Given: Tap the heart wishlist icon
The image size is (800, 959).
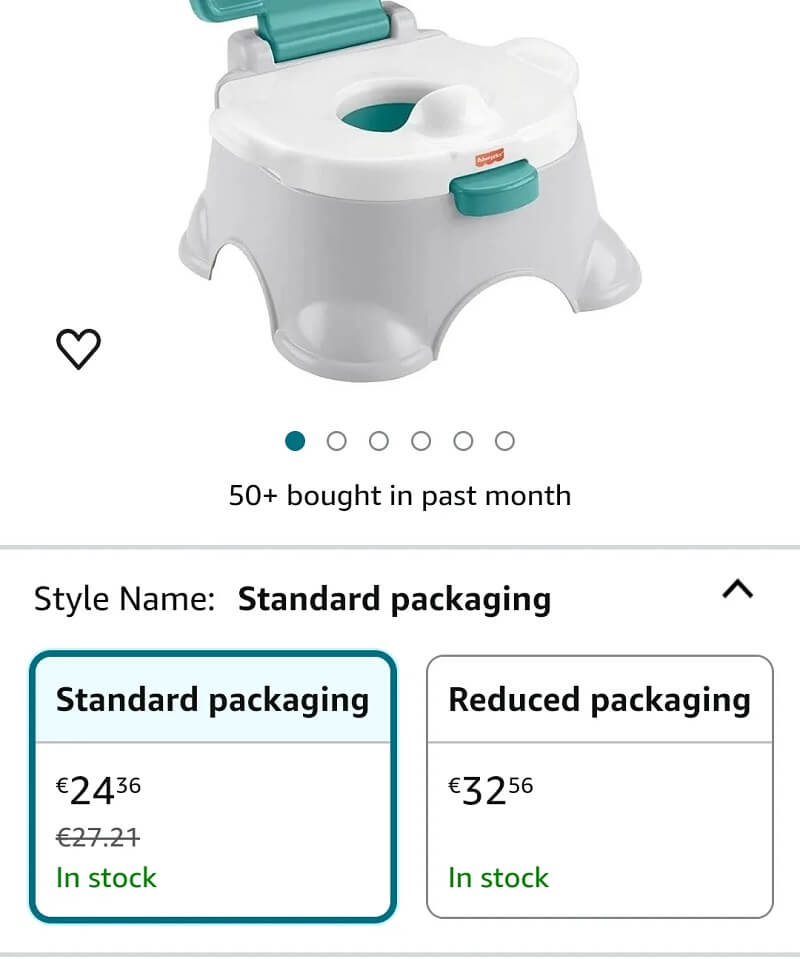Looking at the screenshot, I should pyautogui.click(x=78, y=348).
